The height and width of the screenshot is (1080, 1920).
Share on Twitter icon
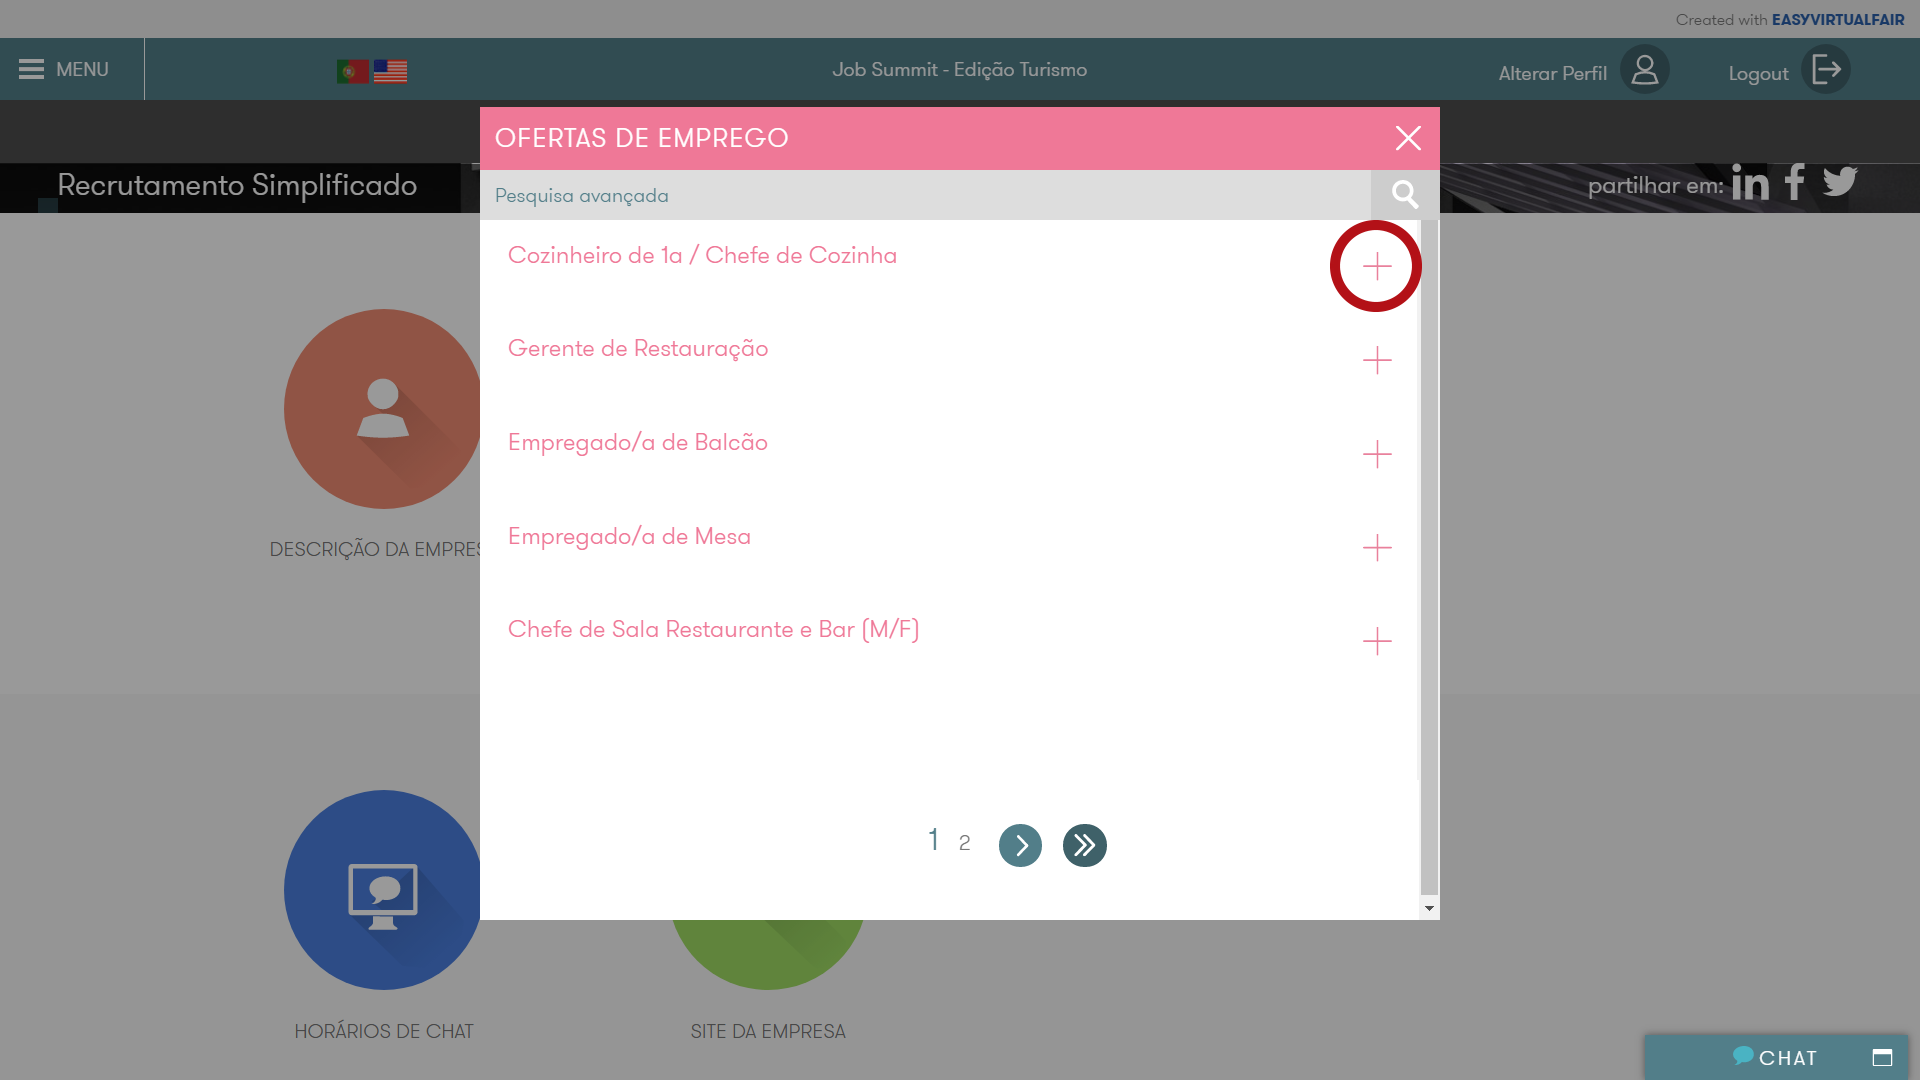[x=1840, y=181]
